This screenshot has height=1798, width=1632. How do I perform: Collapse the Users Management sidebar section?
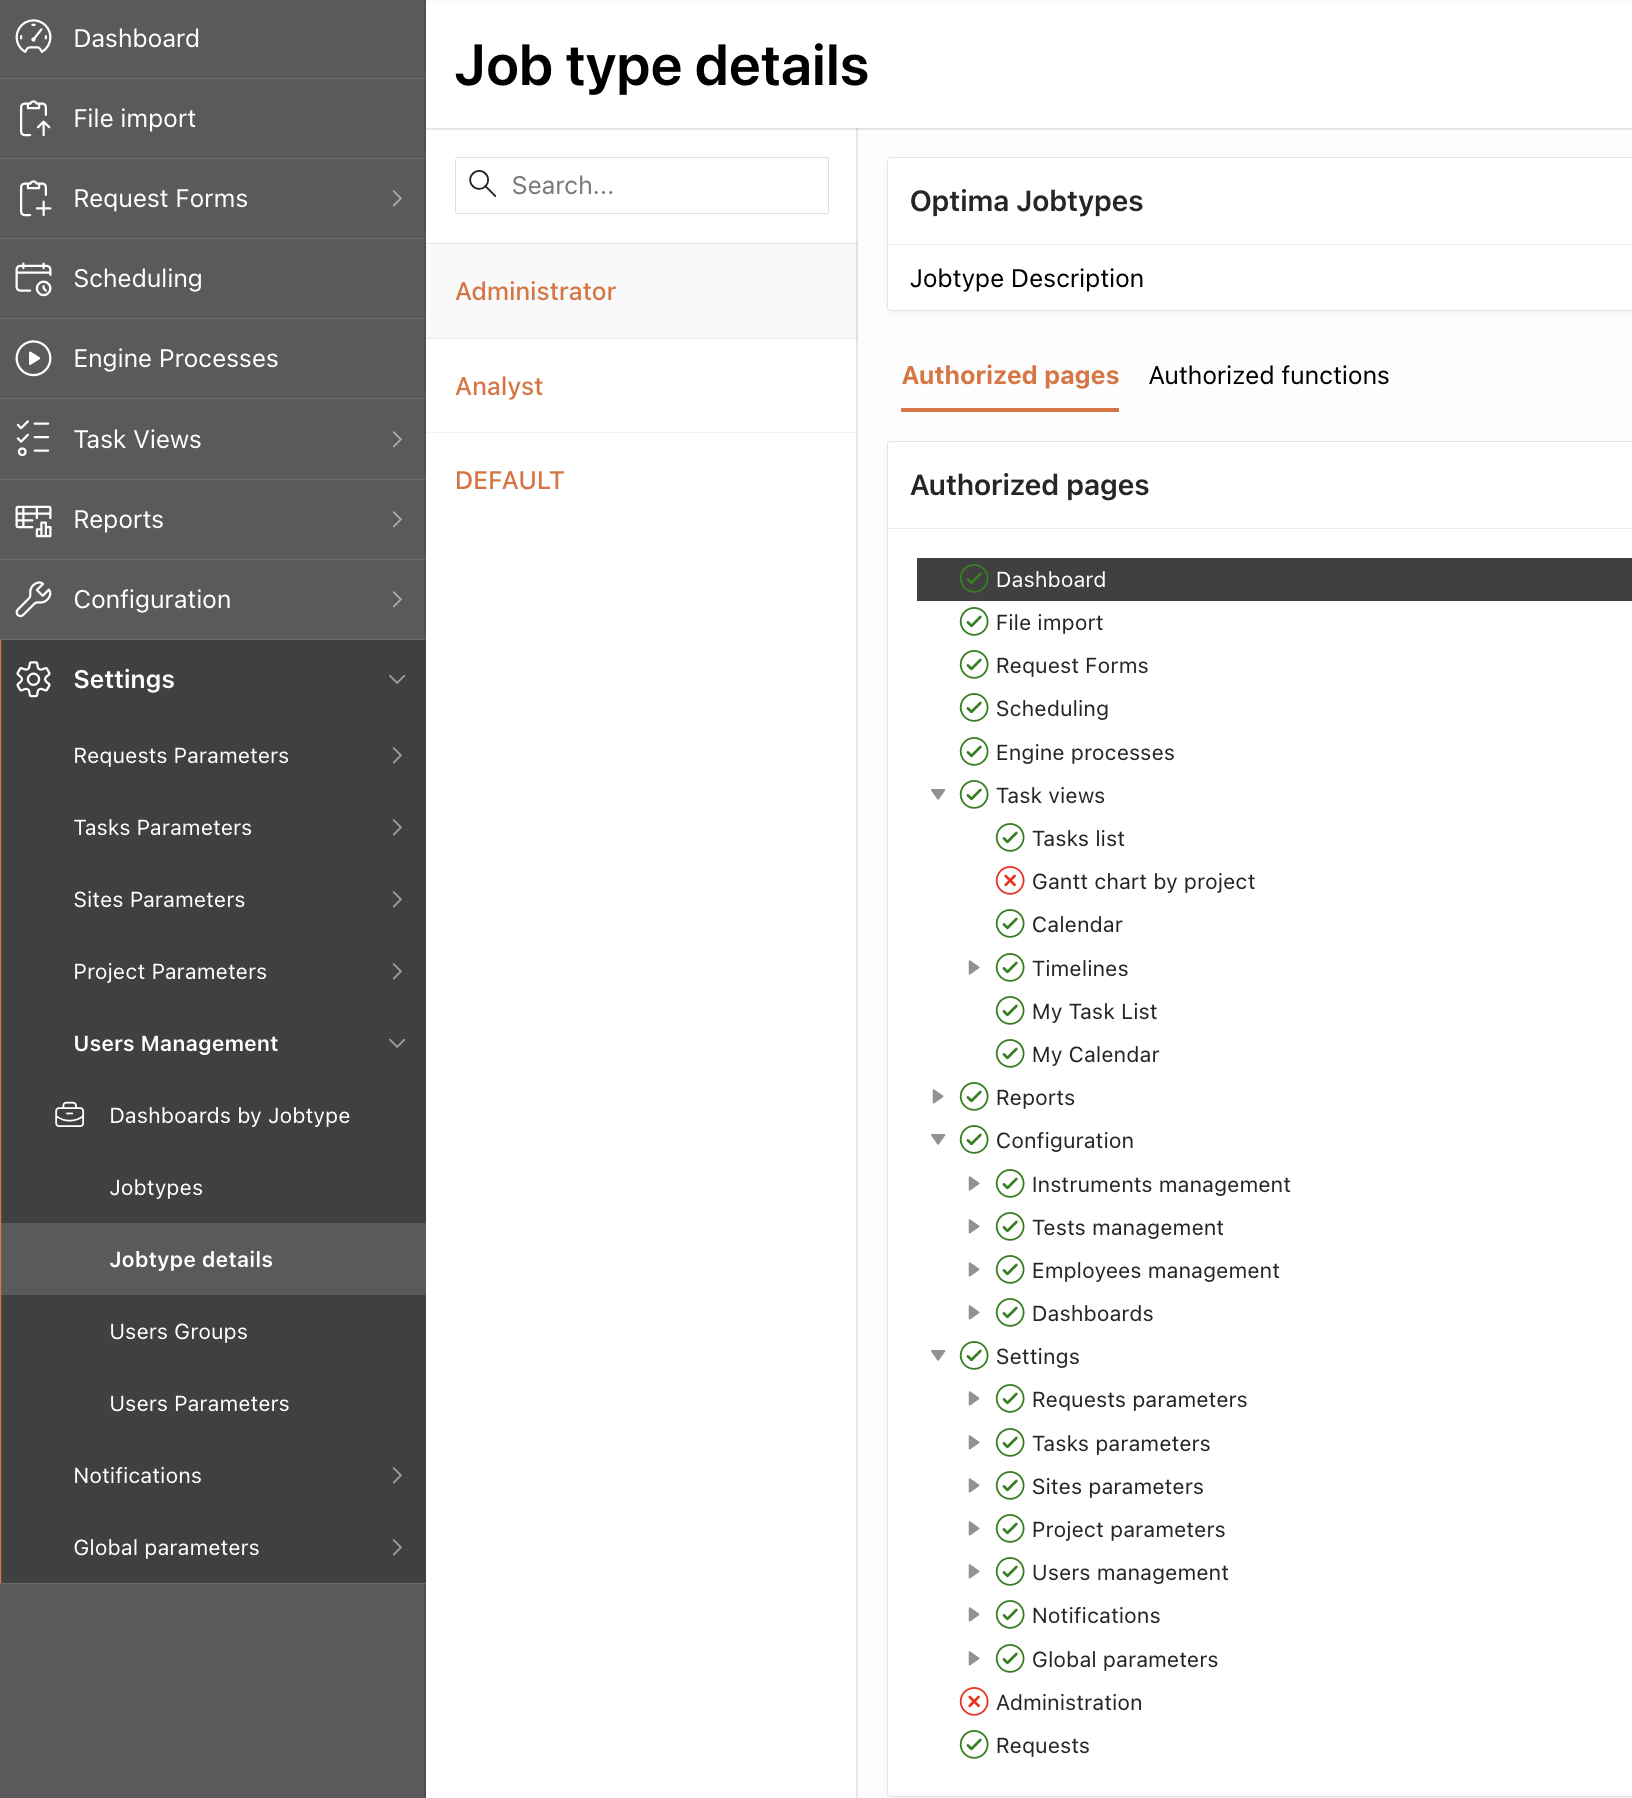(397, 1044)
